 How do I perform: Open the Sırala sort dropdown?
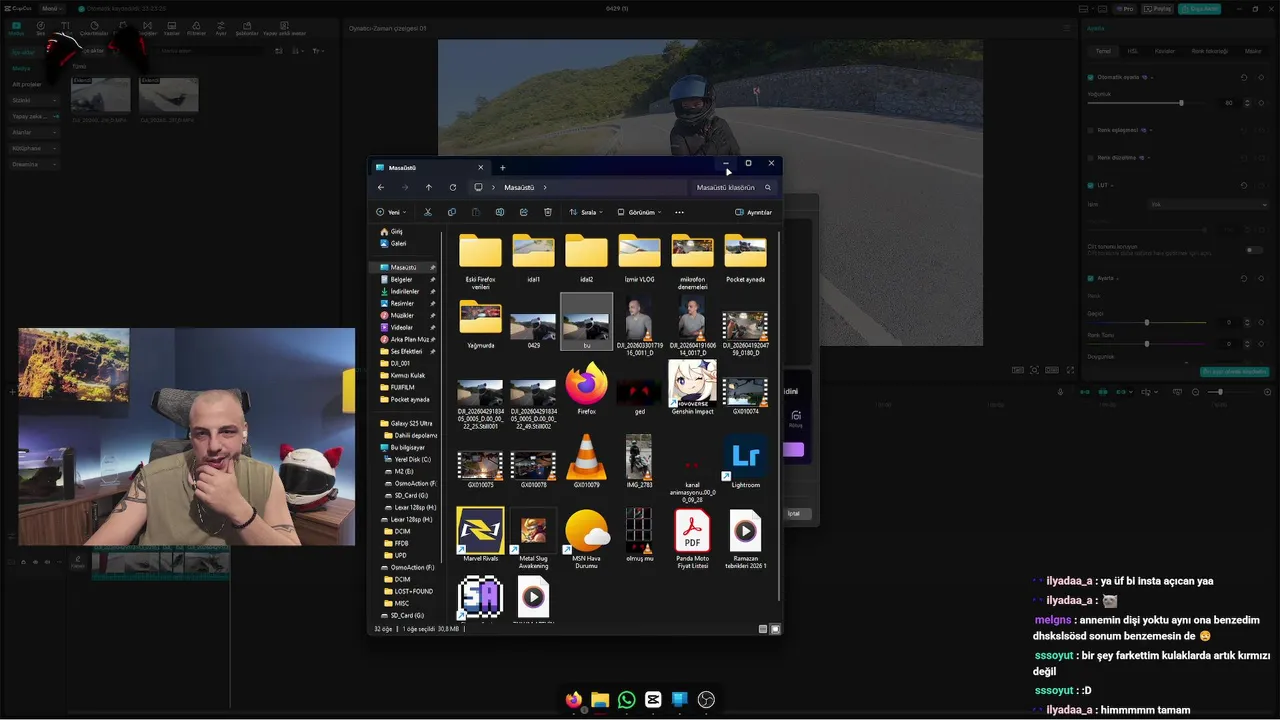(586, 212)
